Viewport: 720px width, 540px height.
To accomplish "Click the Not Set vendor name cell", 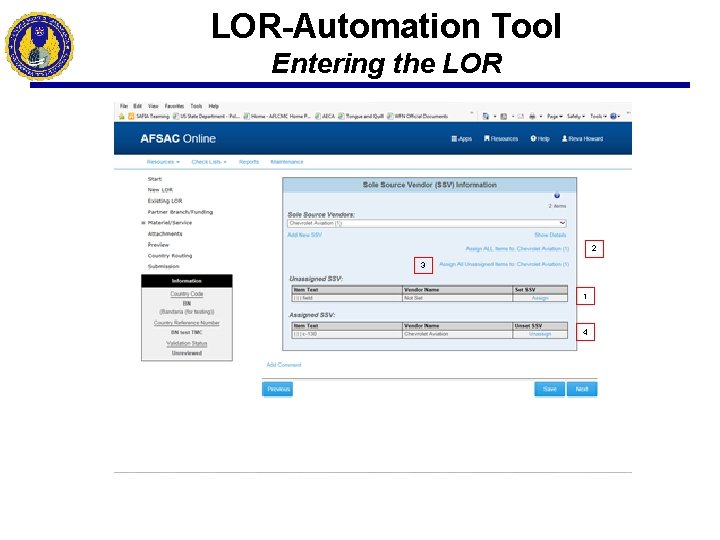I will 457,298.
